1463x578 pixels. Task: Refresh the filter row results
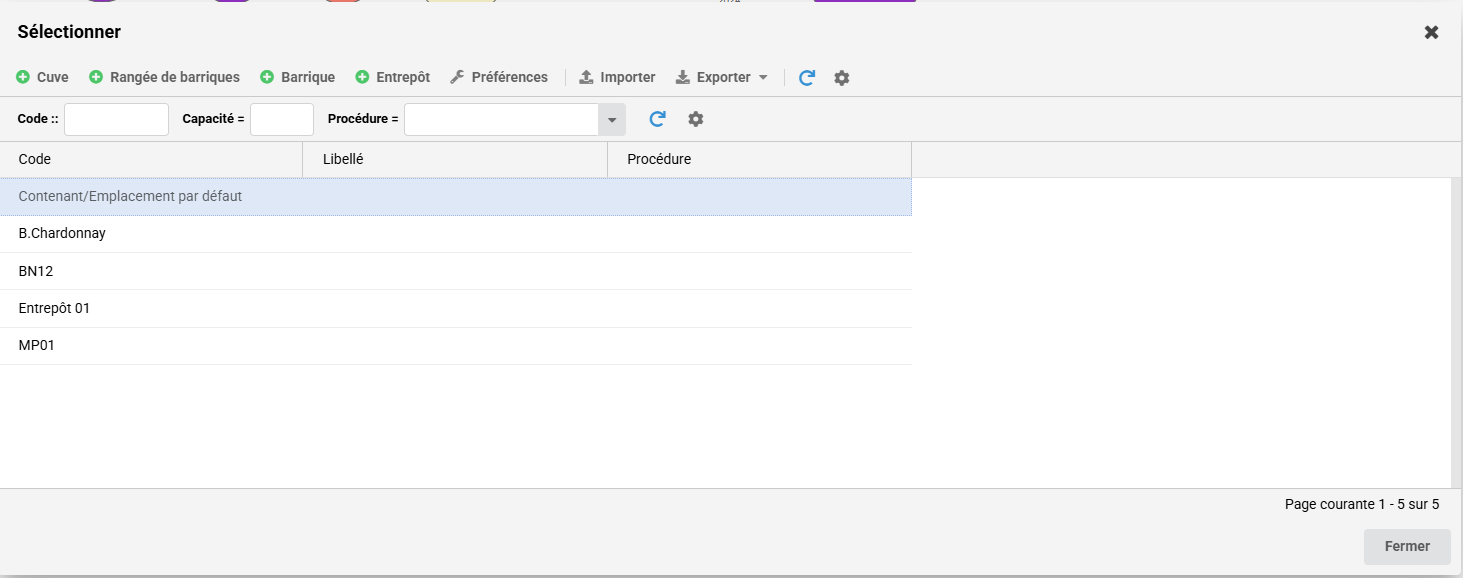657,119
